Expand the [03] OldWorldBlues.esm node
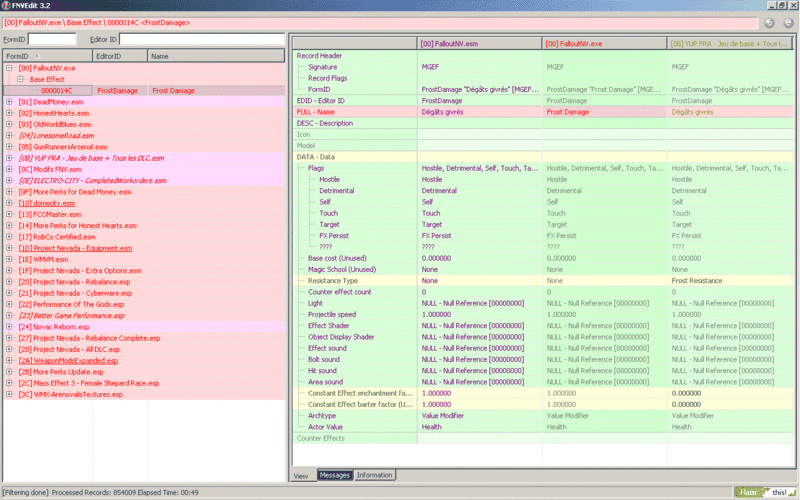 pyautogui.click(x=9, y=124)
